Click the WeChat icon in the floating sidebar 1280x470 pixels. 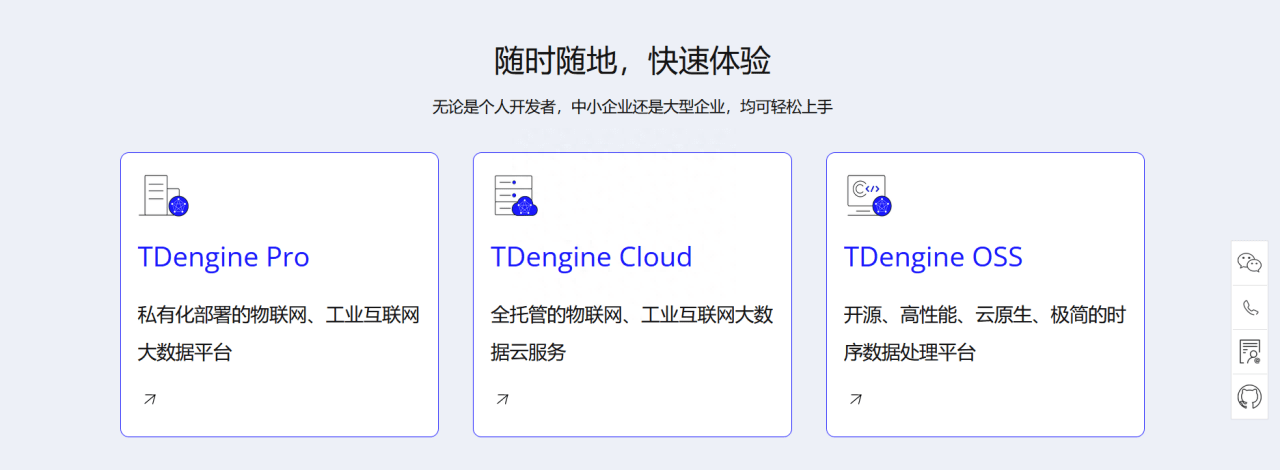tap(1249, 263)
